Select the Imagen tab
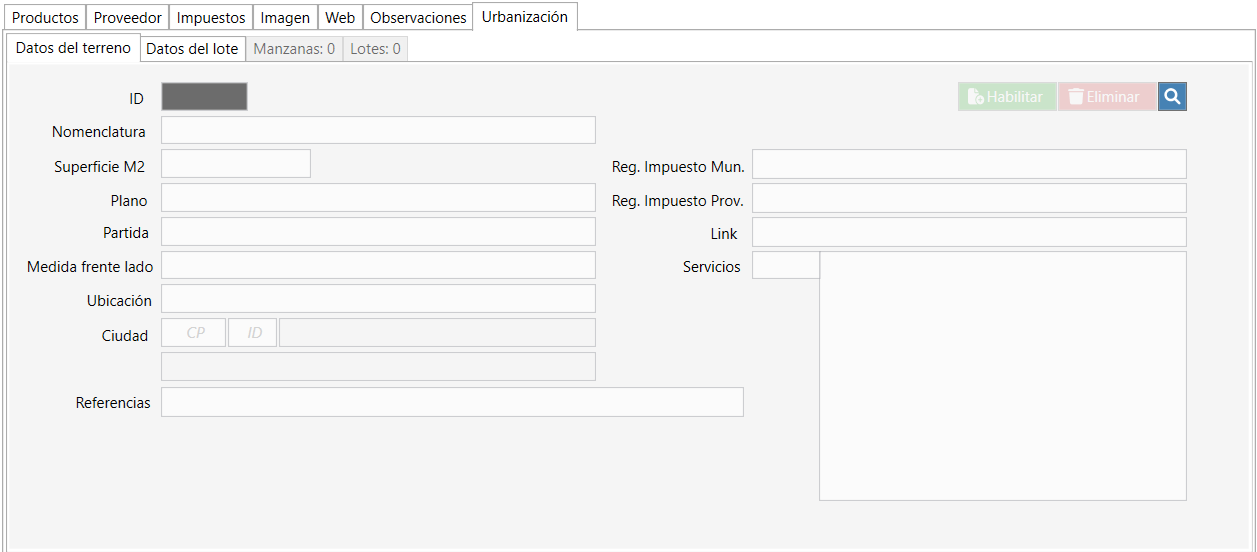 285,18
